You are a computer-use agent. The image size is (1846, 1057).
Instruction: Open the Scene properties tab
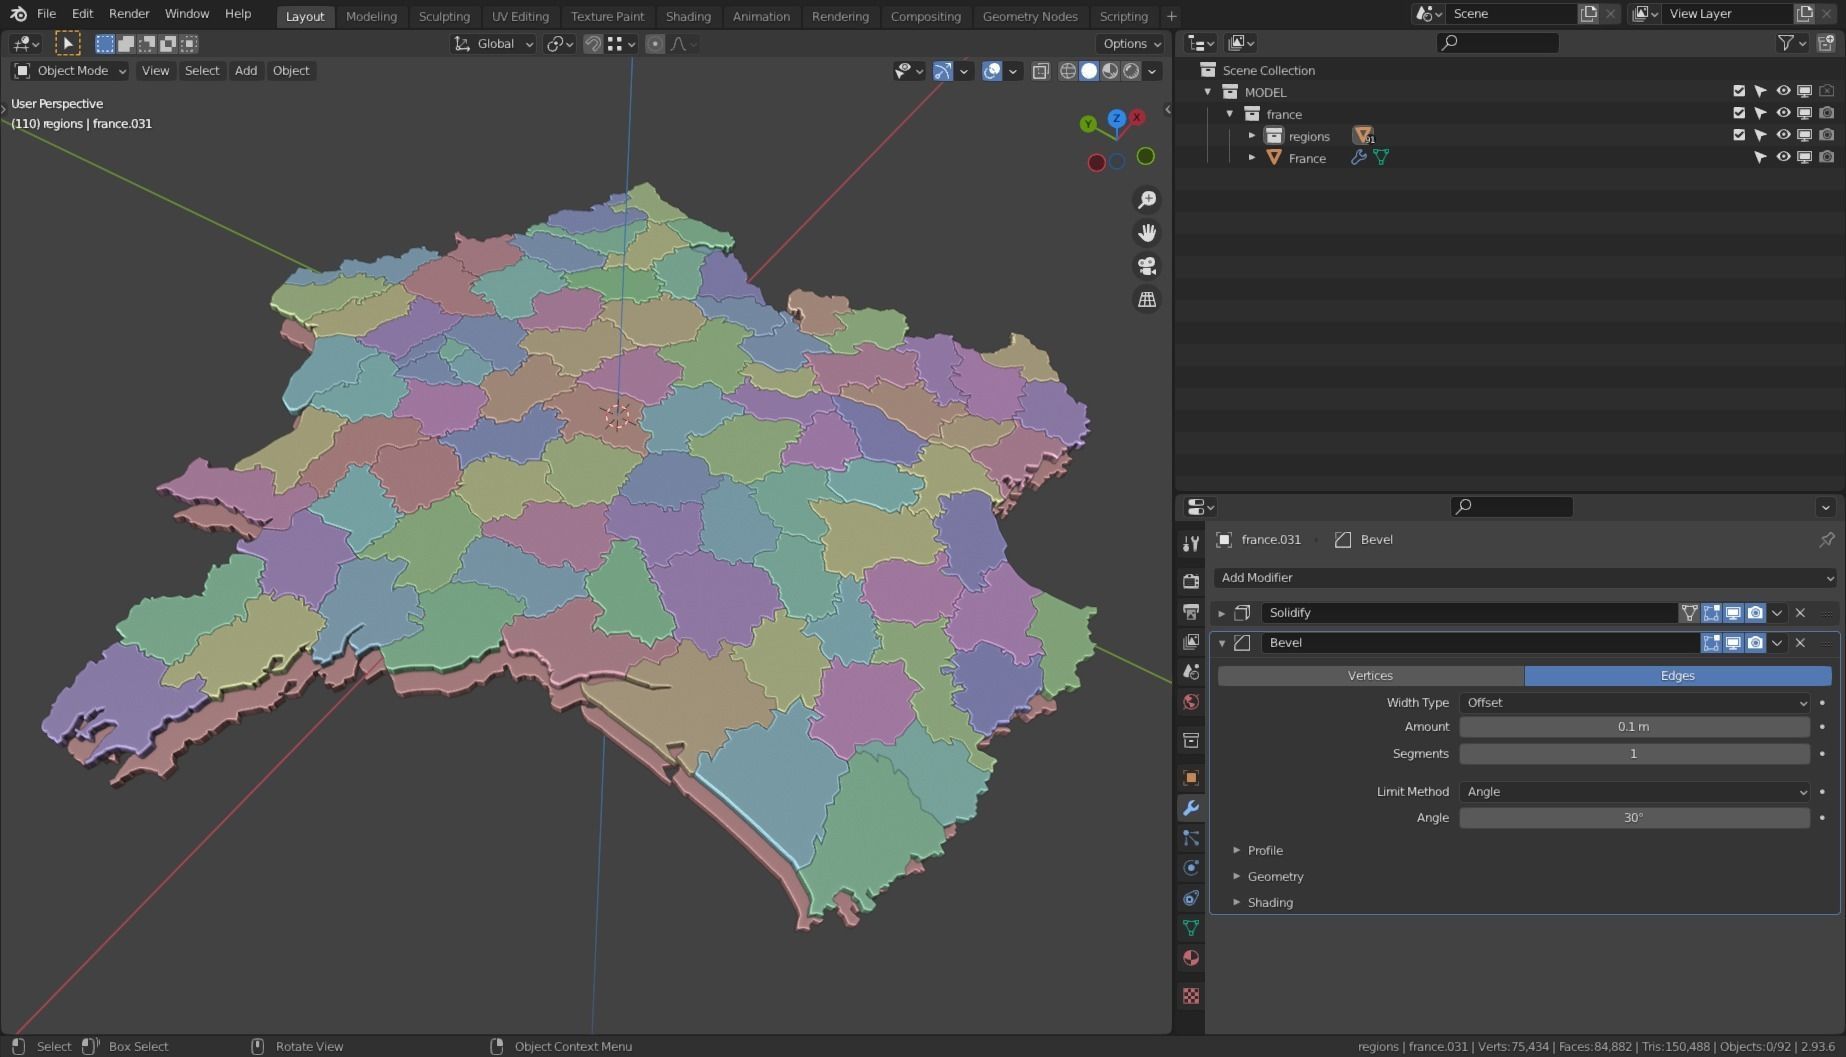(x=1190, y=671)
